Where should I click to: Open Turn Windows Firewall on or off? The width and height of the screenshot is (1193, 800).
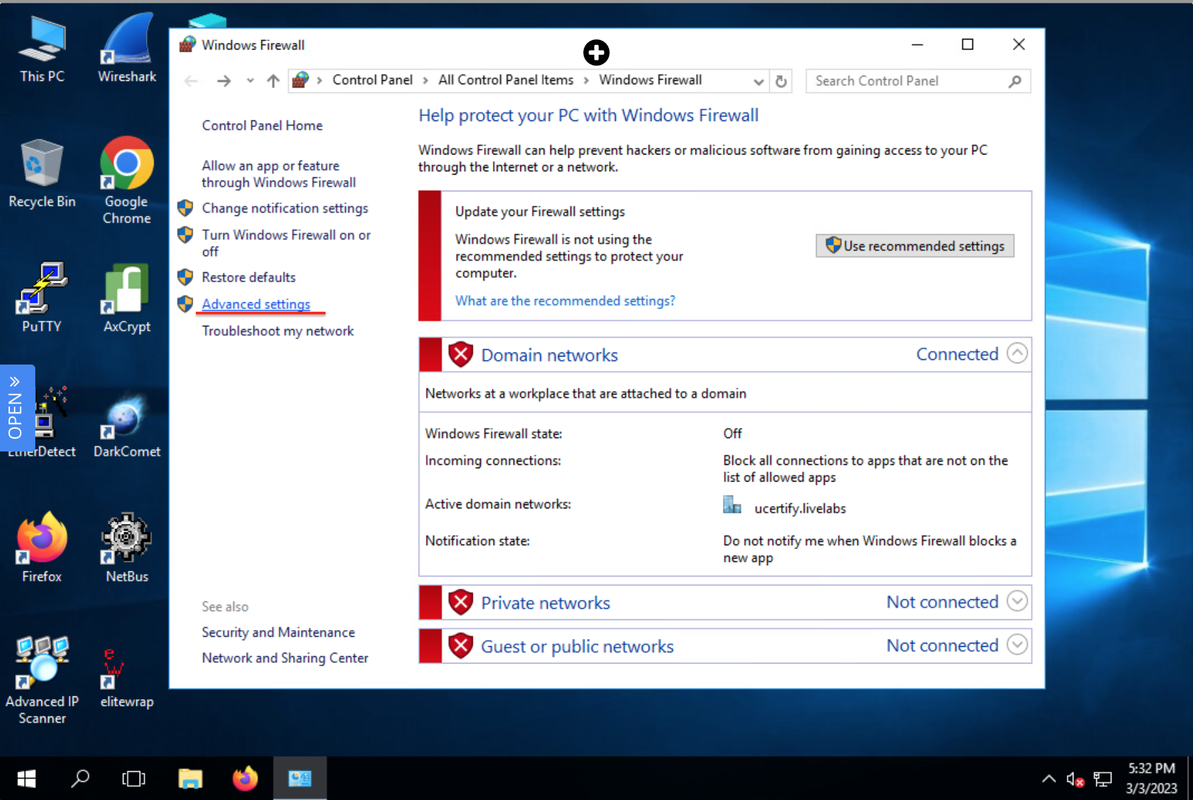286,243
